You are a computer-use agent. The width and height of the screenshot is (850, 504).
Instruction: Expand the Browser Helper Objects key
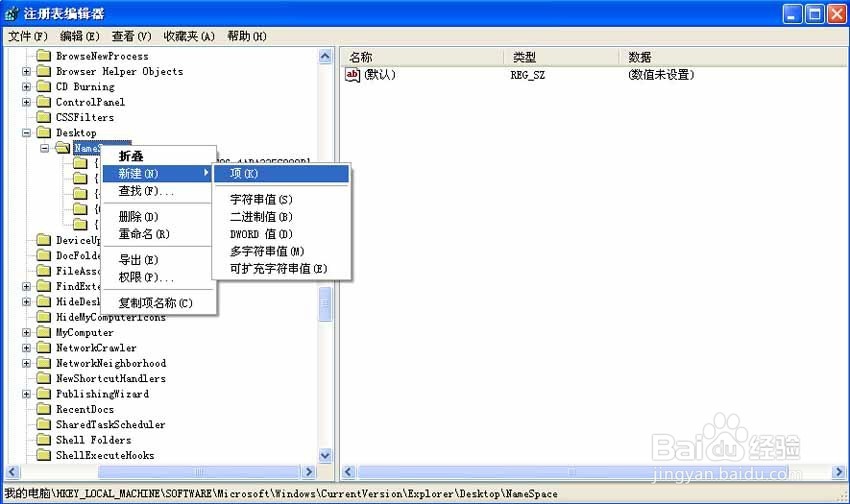tap(26, 71)
